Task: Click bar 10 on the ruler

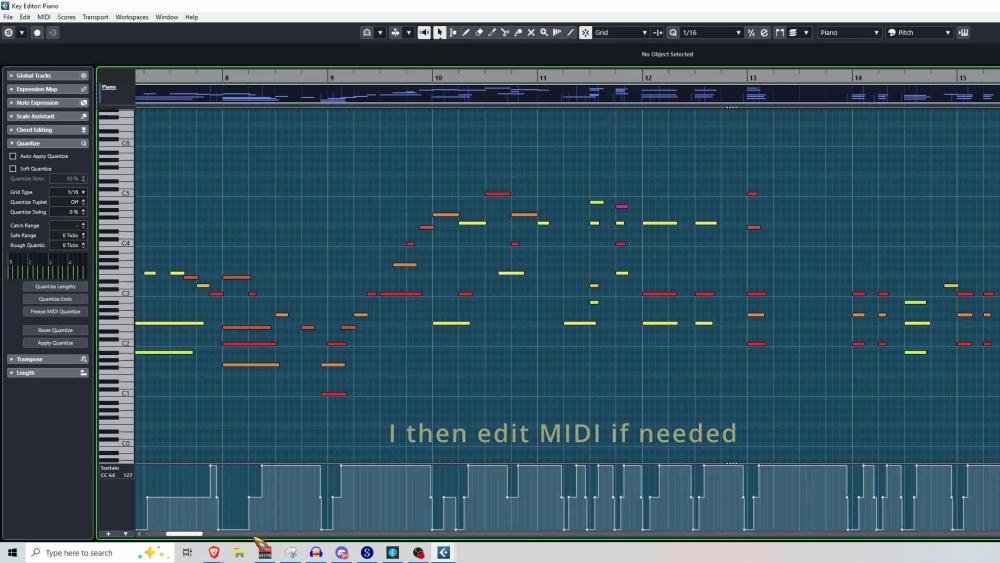Action: 438,78
